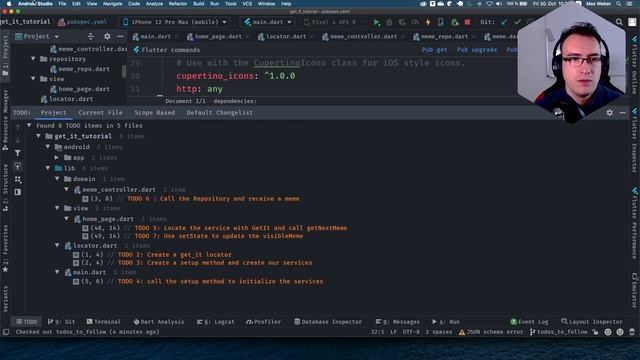
Task: Expand the app folder in TODO tree
Action: pos(57,157)
